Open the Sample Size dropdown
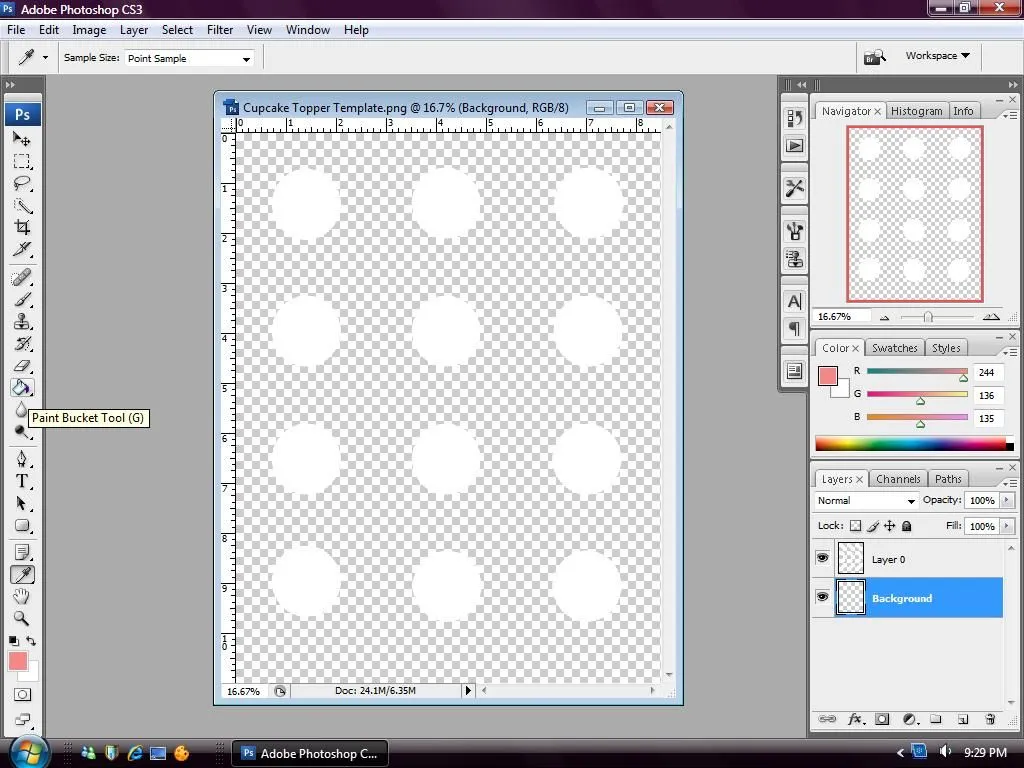1024x768 pixels. pyautogui.click(x=244, y=58)
